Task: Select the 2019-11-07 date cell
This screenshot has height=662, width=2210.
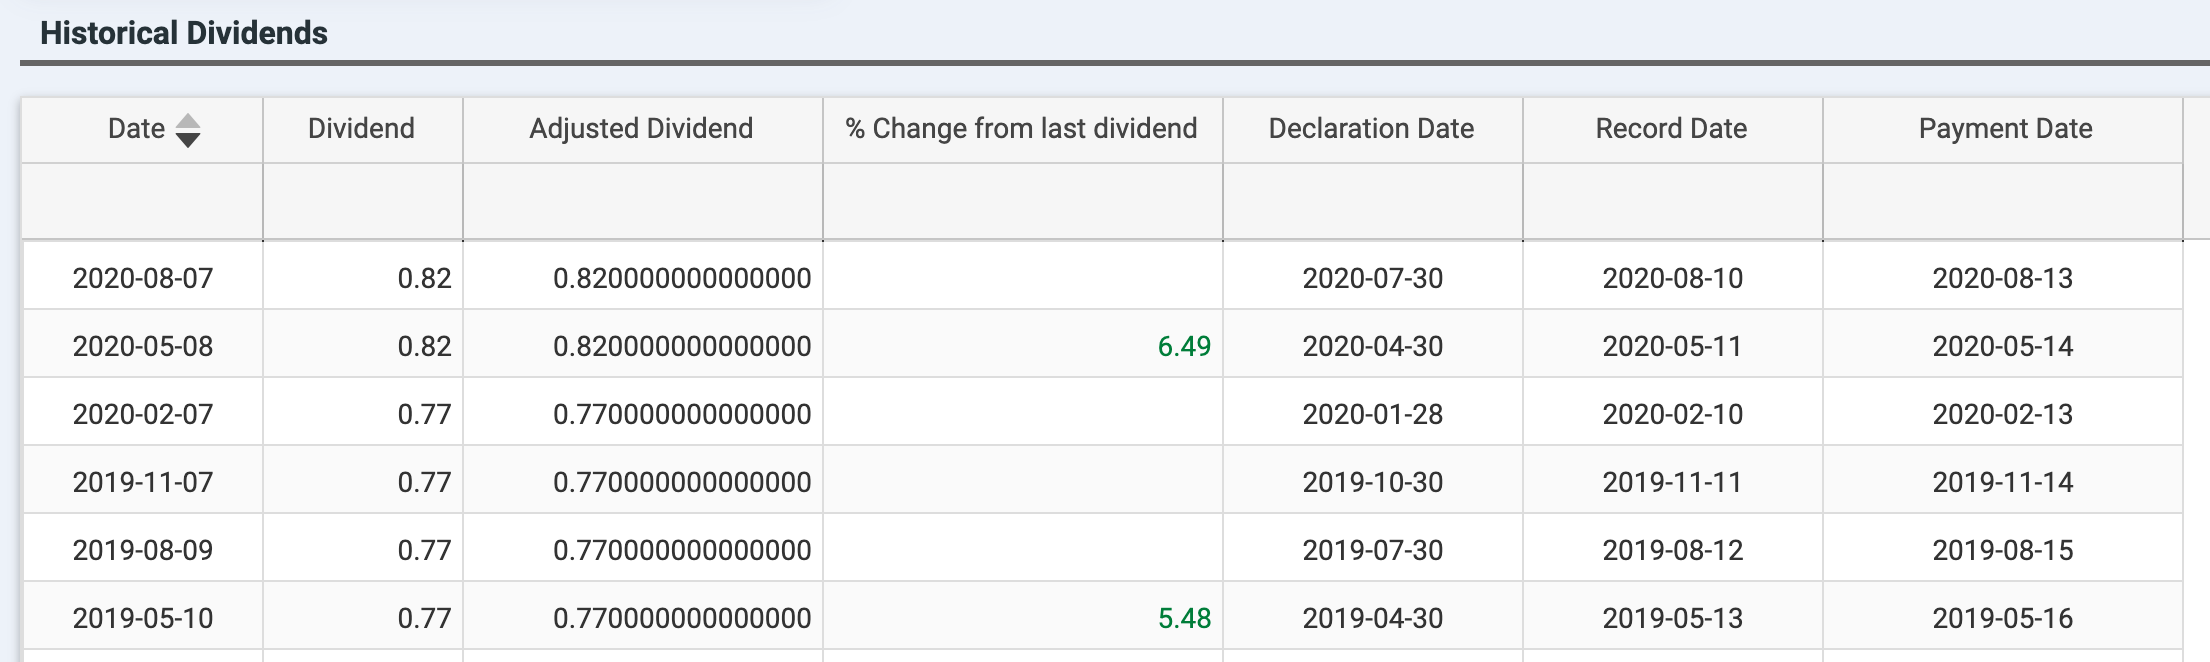Action: click(143, 482)
